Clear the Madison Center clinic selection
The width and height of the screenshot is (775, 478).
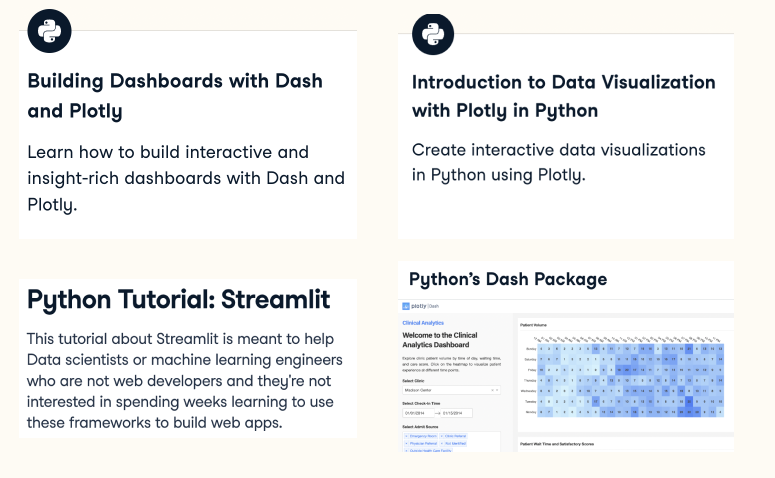click(x=492, y=390)
